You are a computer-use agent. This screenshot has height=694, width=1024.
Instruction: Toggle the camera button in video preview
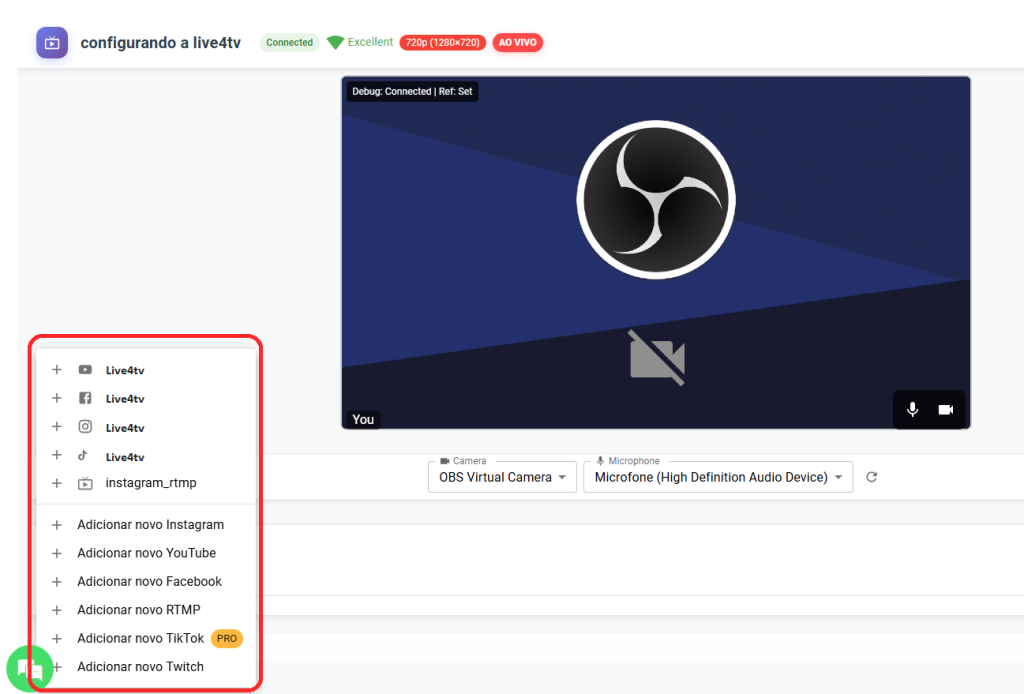(946, 409)
